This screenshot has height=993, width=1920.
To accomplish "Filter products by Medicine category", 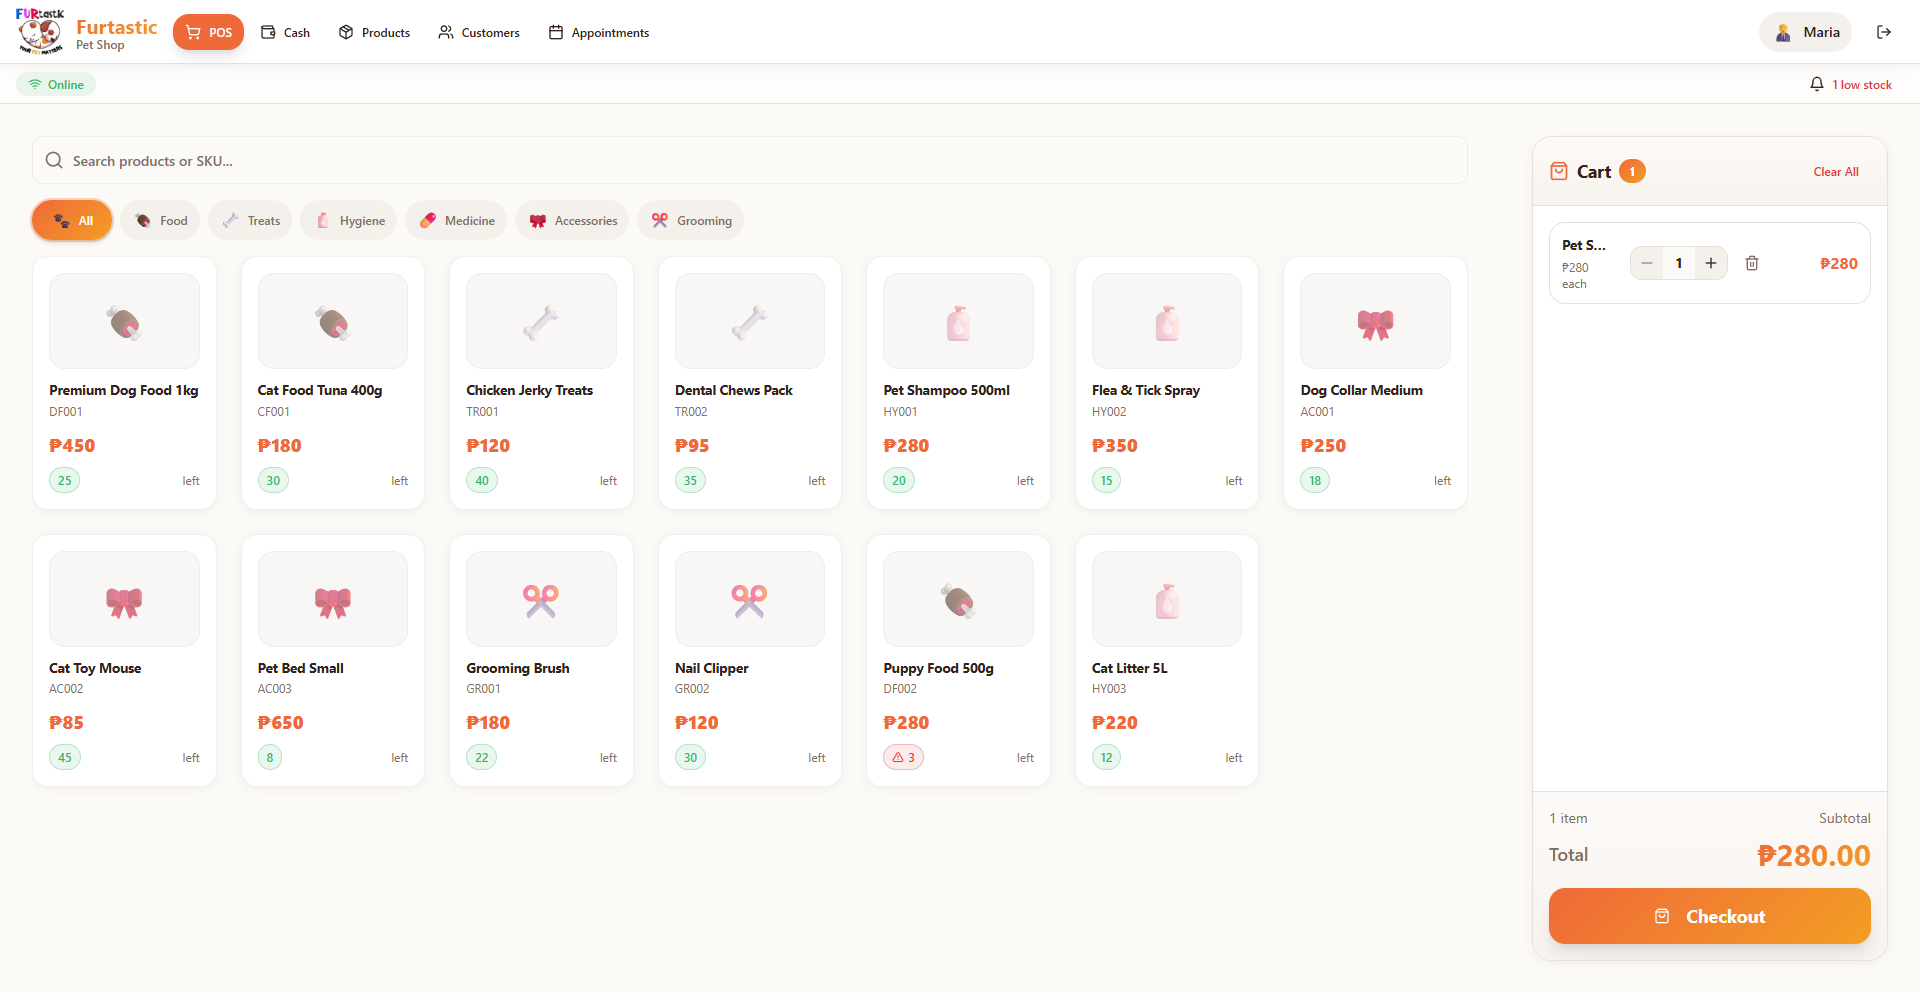I will point(457,221).
